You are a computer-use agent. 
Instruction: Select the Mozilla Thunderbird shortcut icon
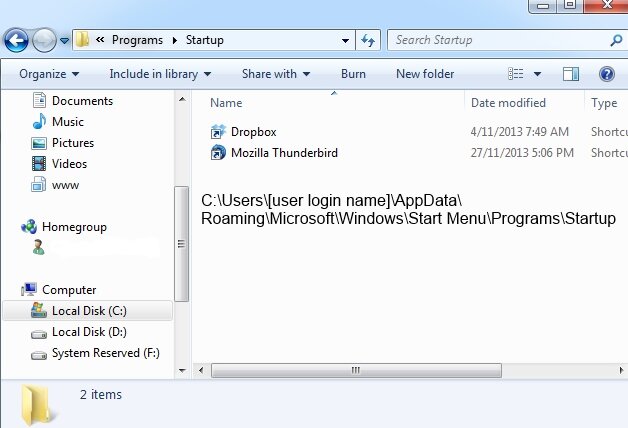218,153
